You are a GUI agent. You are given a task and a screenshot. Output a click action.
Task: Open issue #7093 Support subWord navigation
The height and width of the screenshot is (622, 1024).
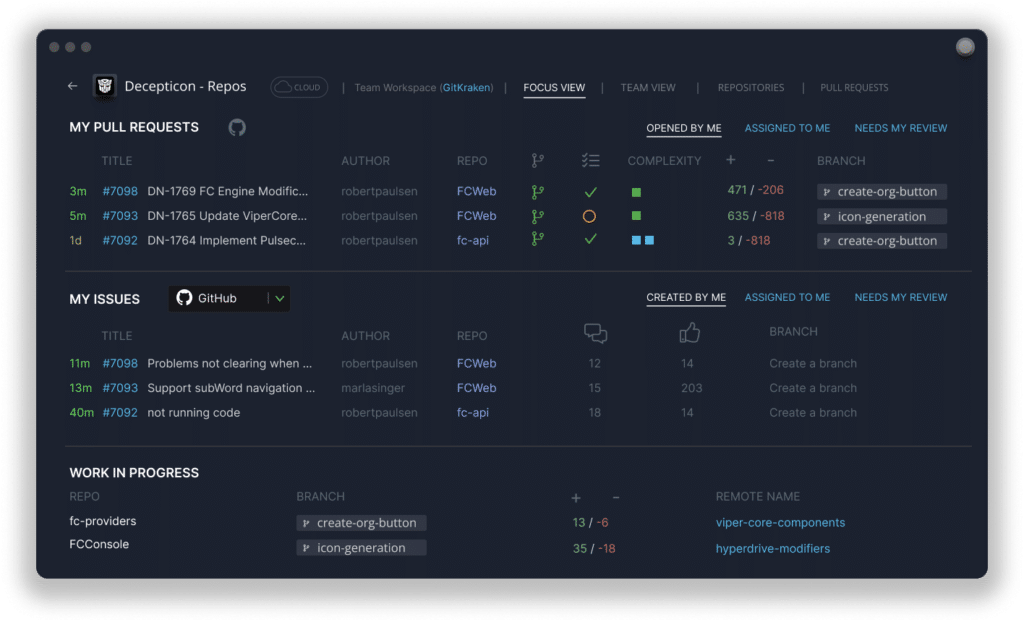(x=208, y=388)
